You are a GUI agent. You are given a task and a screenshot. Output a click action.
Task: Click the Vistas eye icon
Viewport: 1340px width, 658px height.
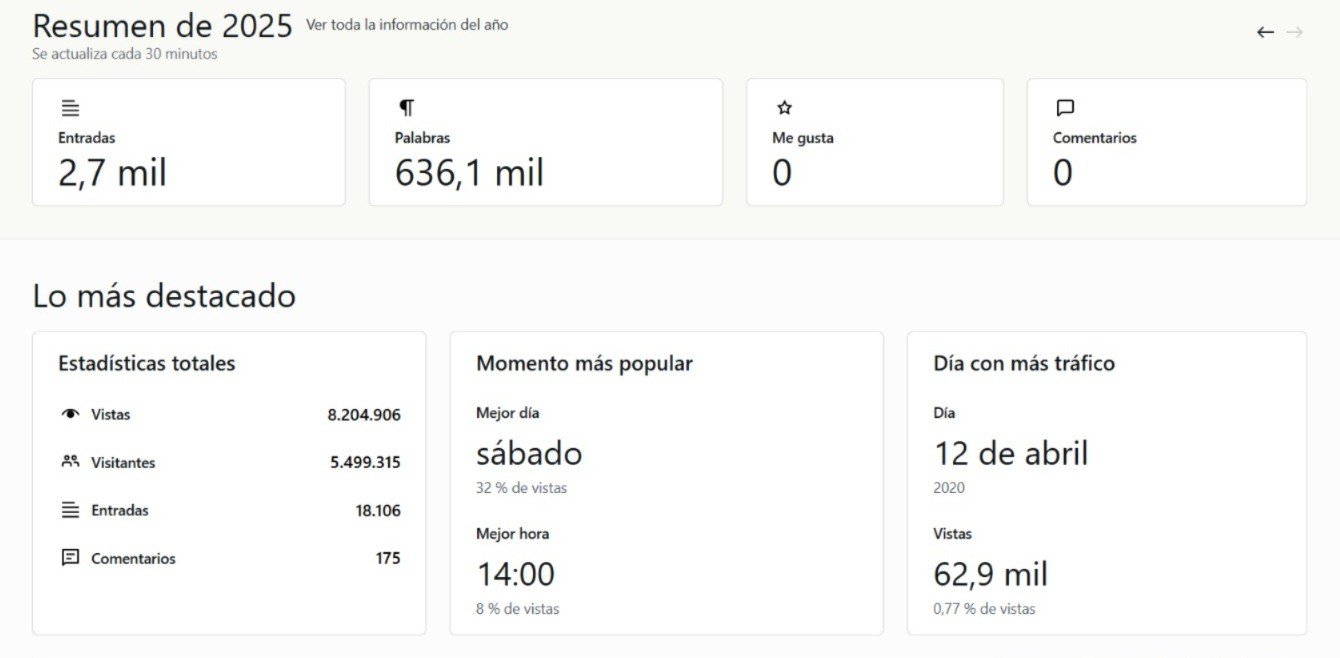point(70,414)
